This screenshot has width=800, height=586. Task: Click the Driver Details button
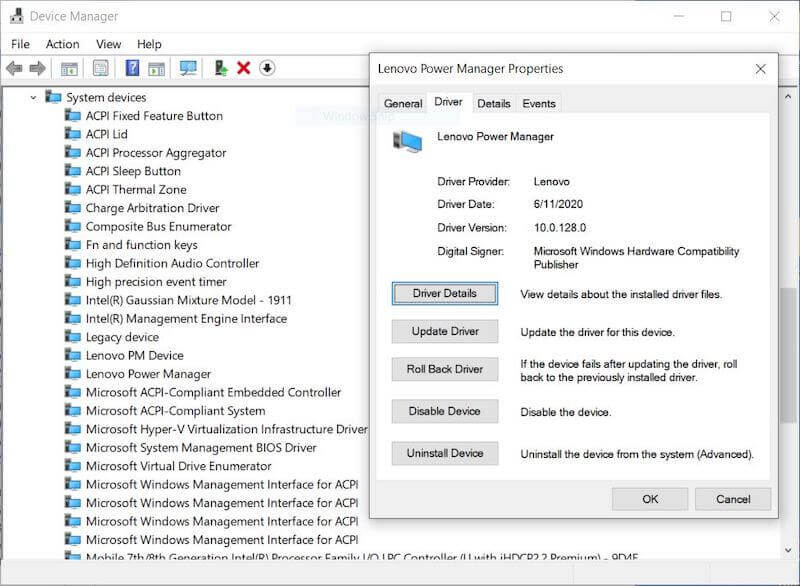click(x=445, y=293)
